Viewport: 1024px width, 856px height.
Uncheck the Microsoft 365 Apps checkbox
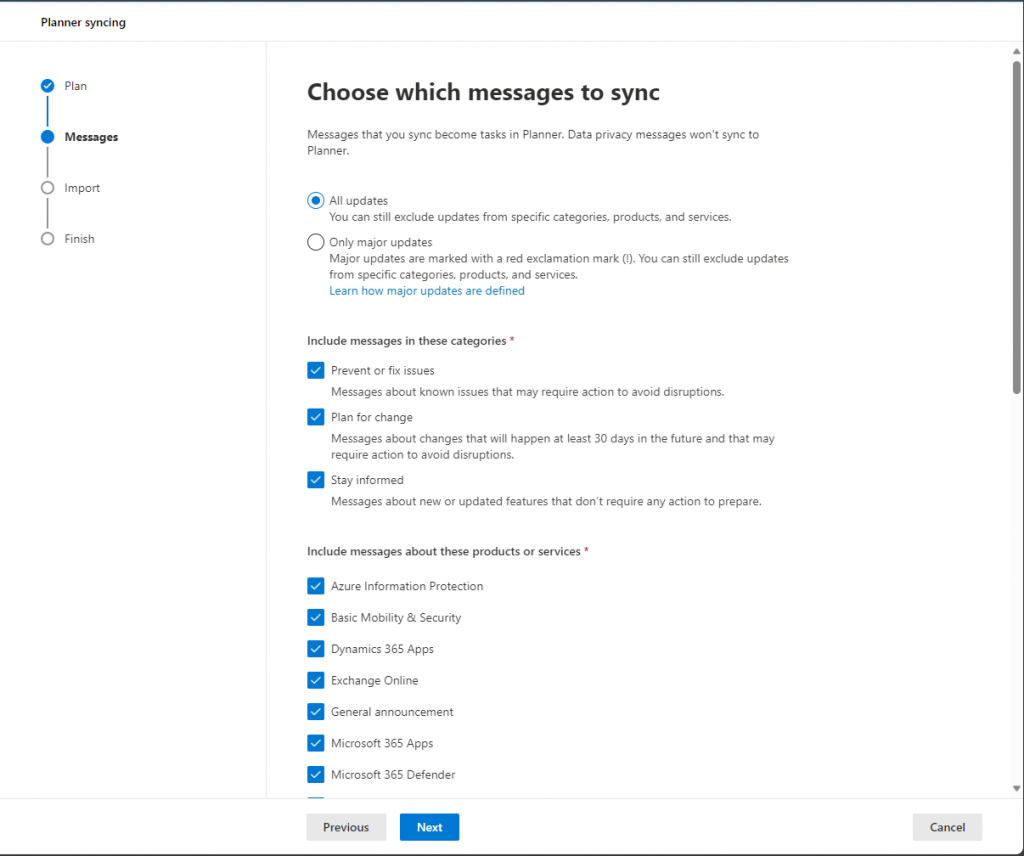click(x=316, y=743)
